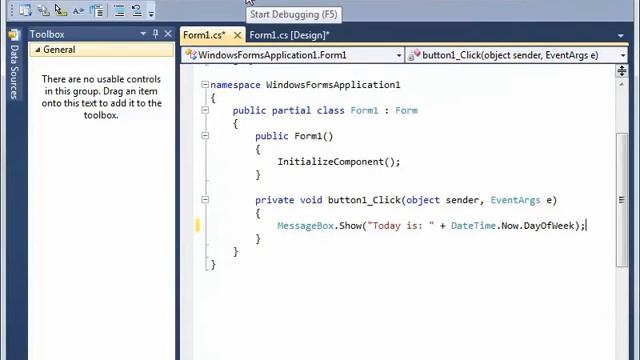The image size is (640, 360).
Task: Click the editor split-window handle
Action: click(621, 71)
